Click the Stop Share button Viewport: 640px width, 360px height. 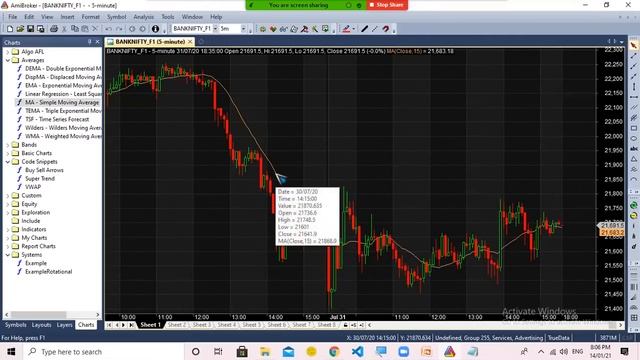click(x=387, y=5)
